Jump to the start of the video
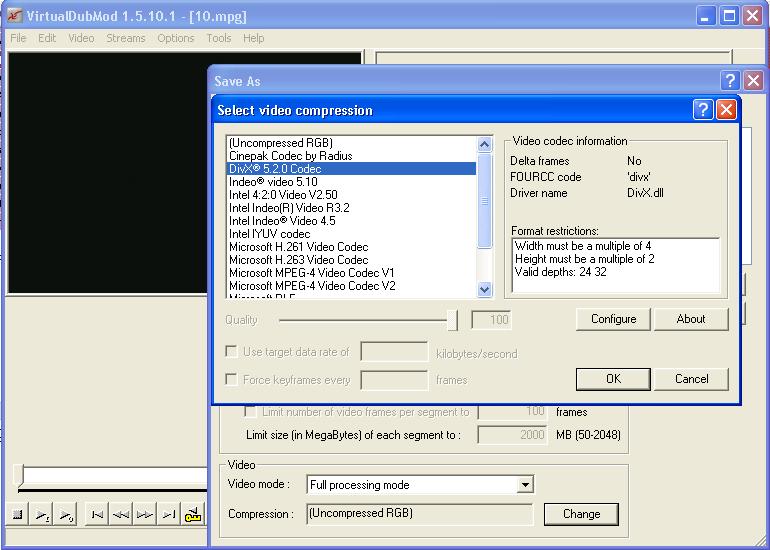Viewport: 770px width, 550px height. (x=97, y=515)
